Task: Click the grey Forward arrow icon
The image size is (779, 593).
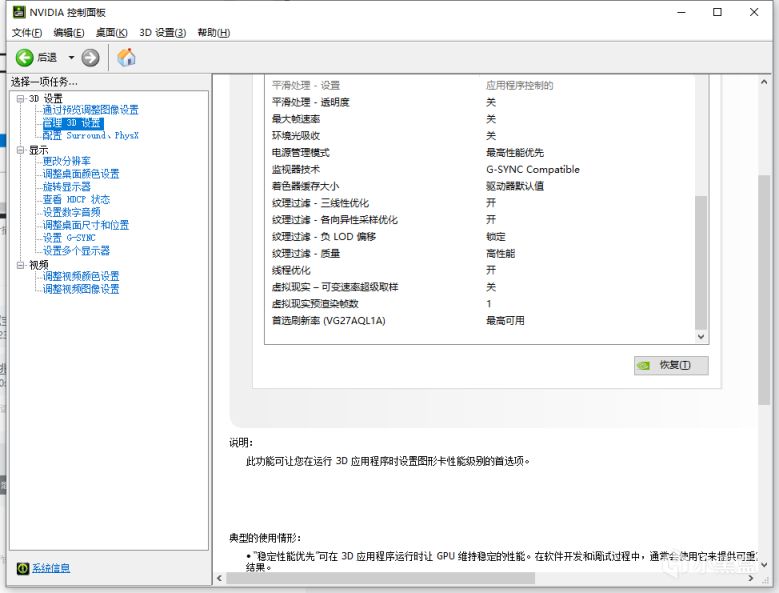Action: pos(90,58)
